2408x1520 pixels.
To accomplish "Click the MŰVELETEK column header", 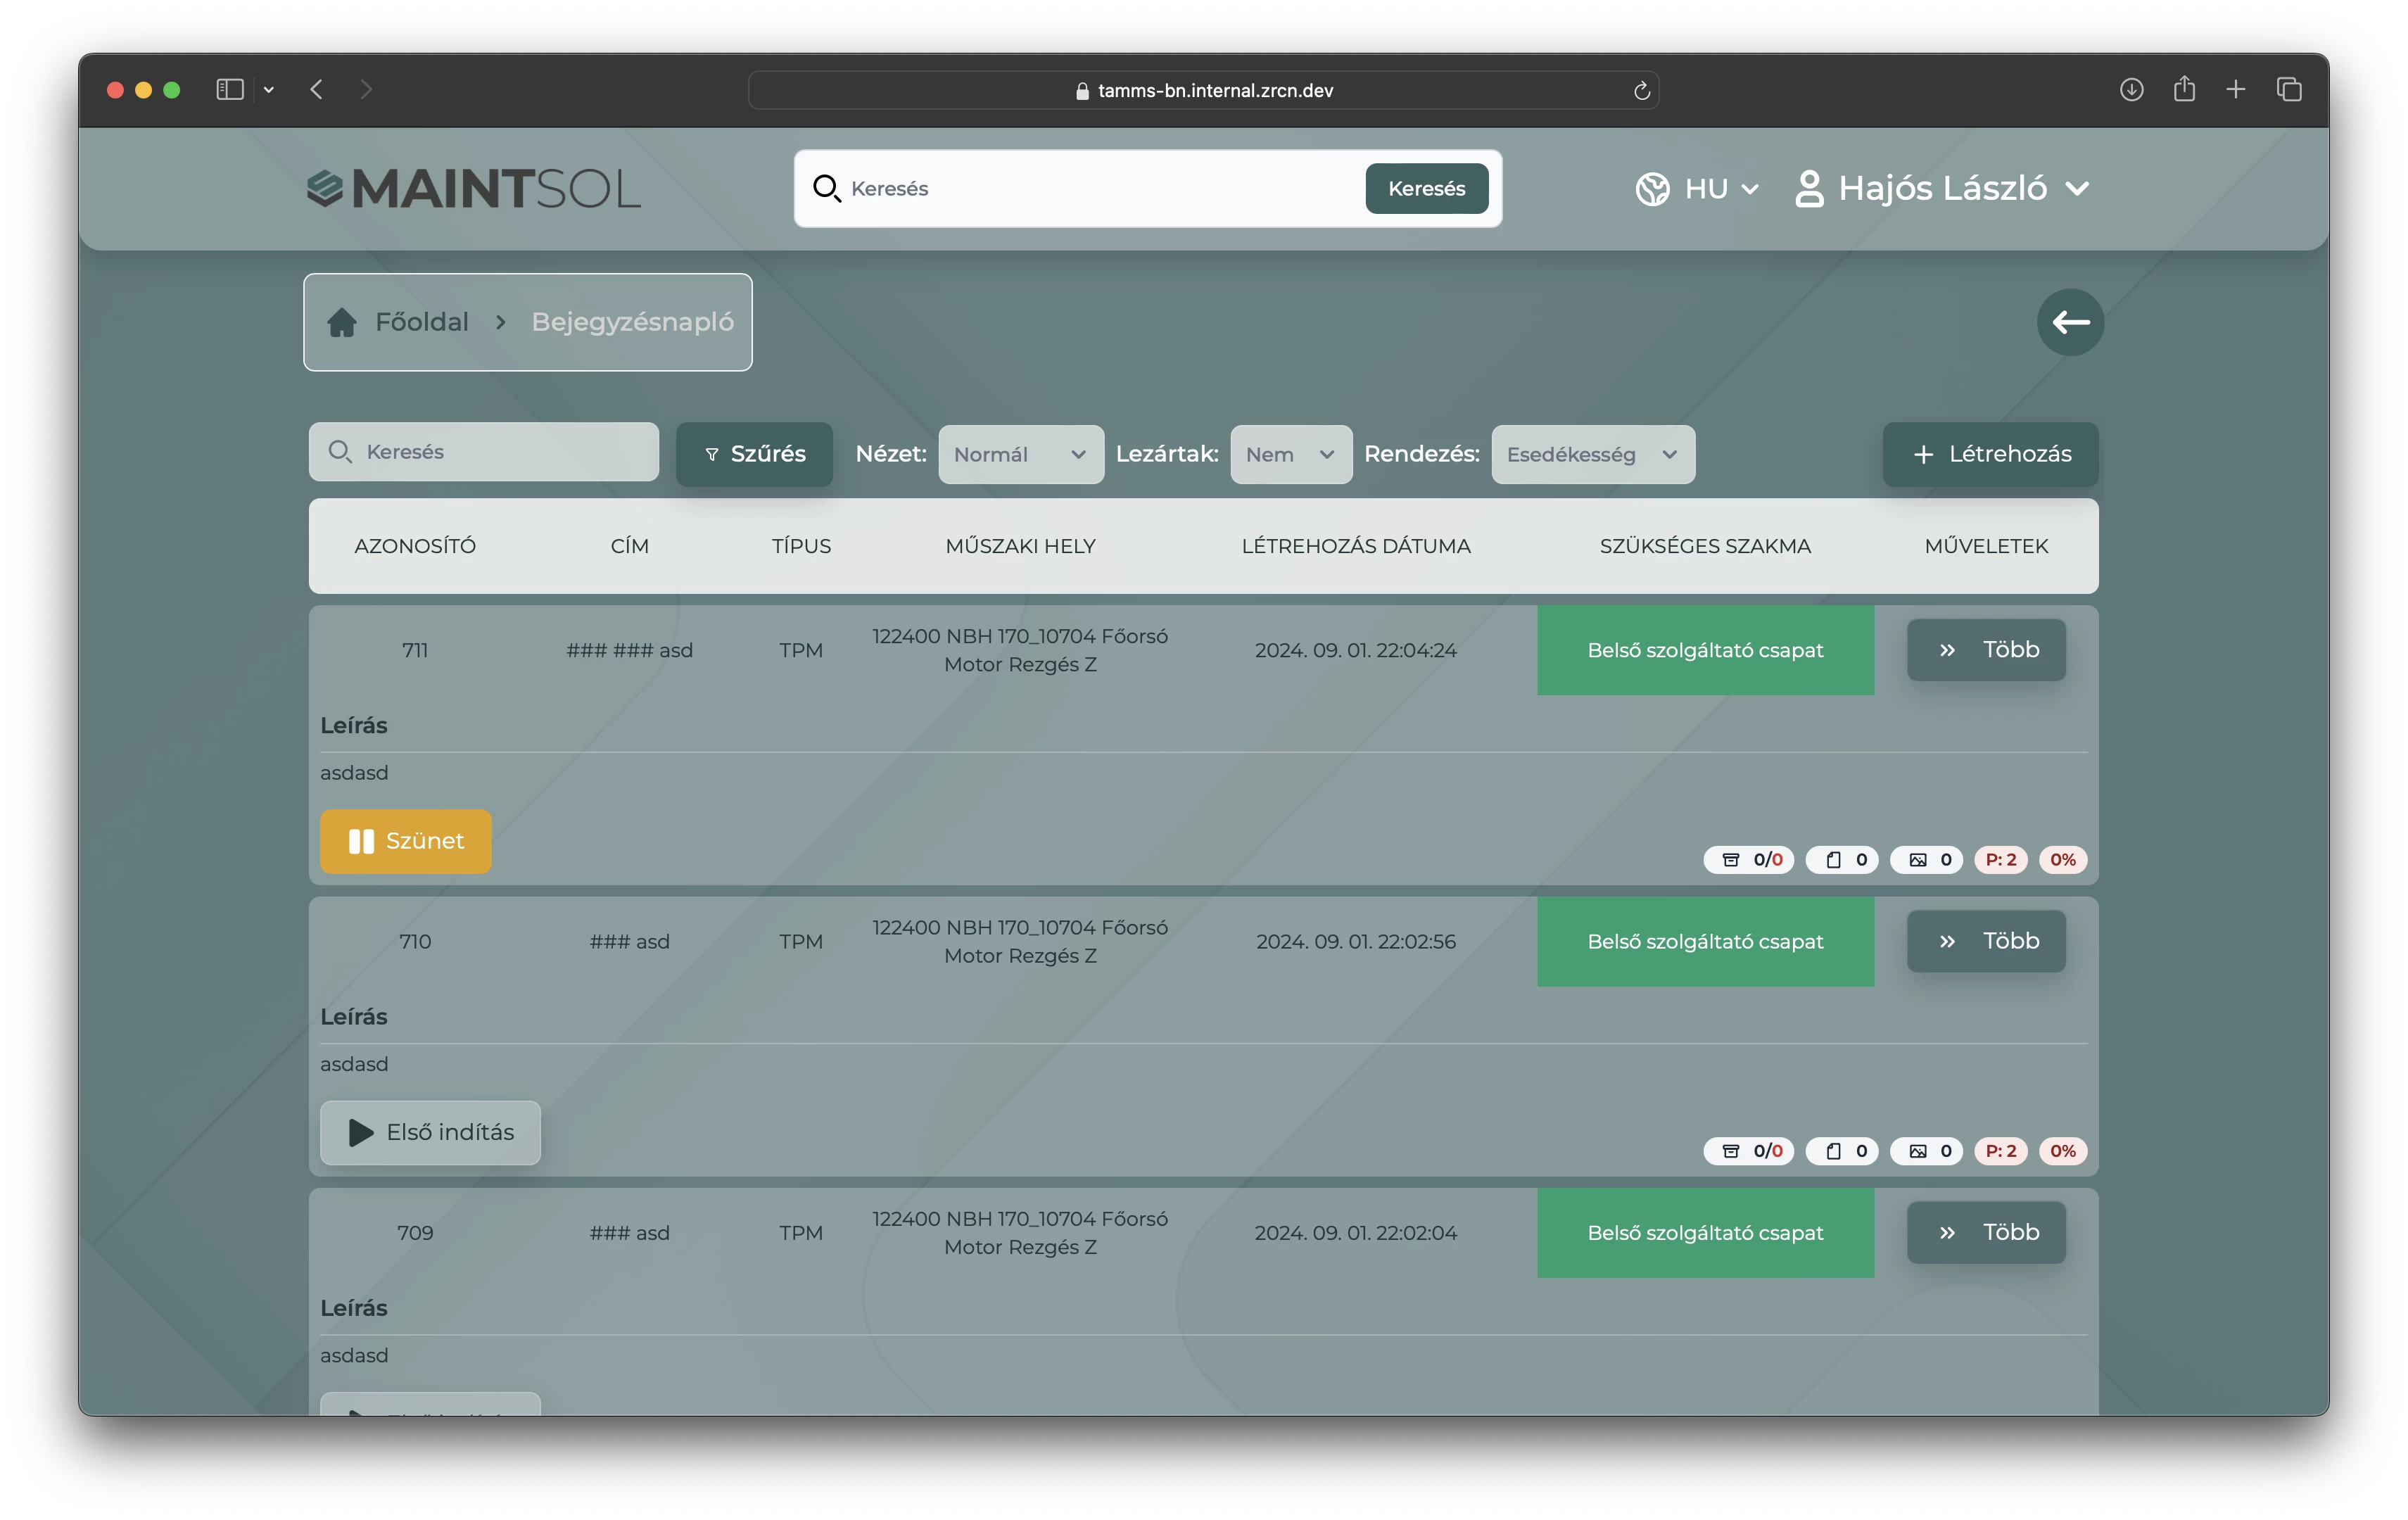I will (x=1986, y=546).
